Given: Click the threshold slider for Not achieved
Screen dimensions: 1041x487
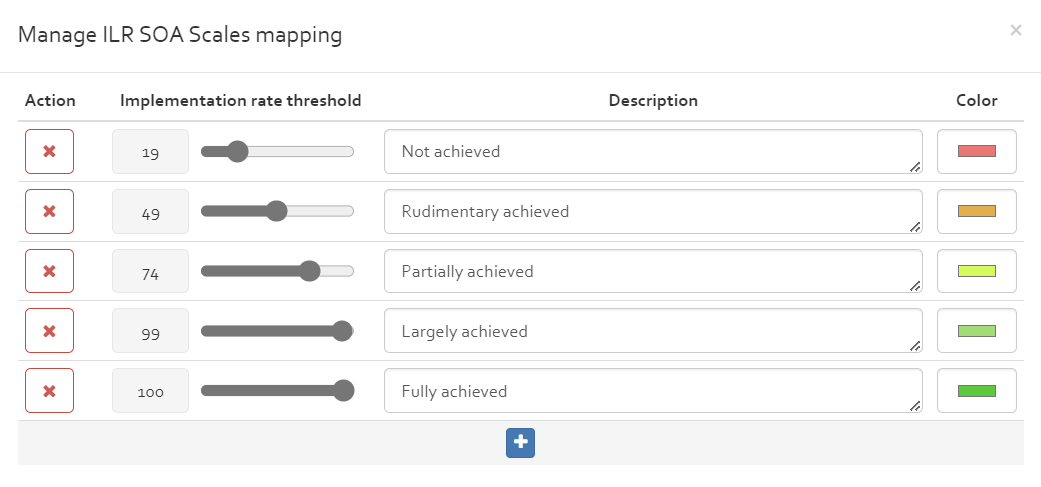Looking at the screenshot, I should tap(278, 151).
